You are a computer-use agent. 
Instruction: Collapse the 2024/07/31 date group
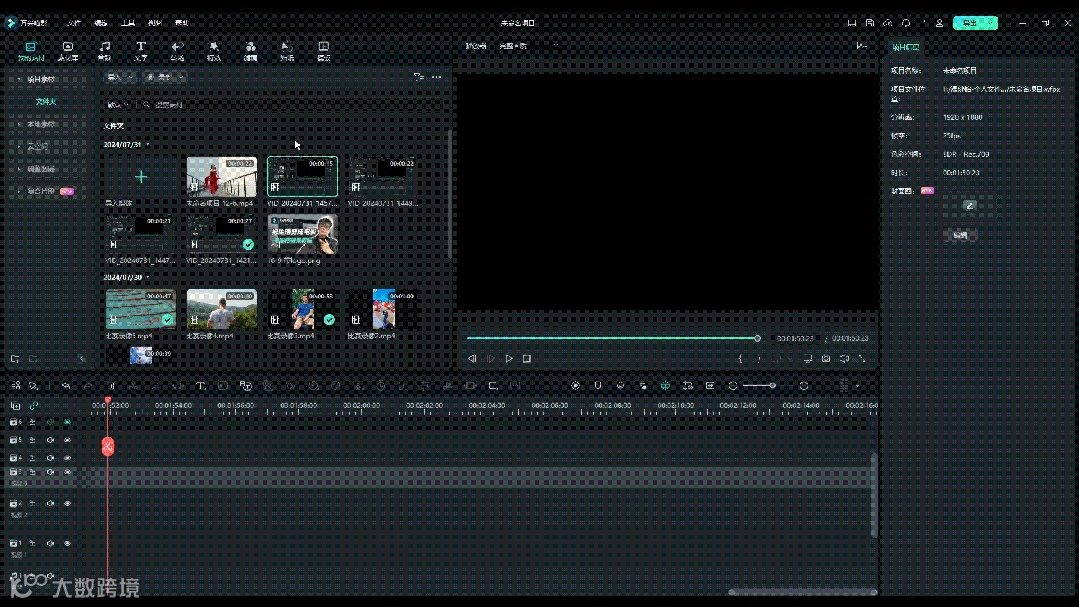(x=147, y=145)
